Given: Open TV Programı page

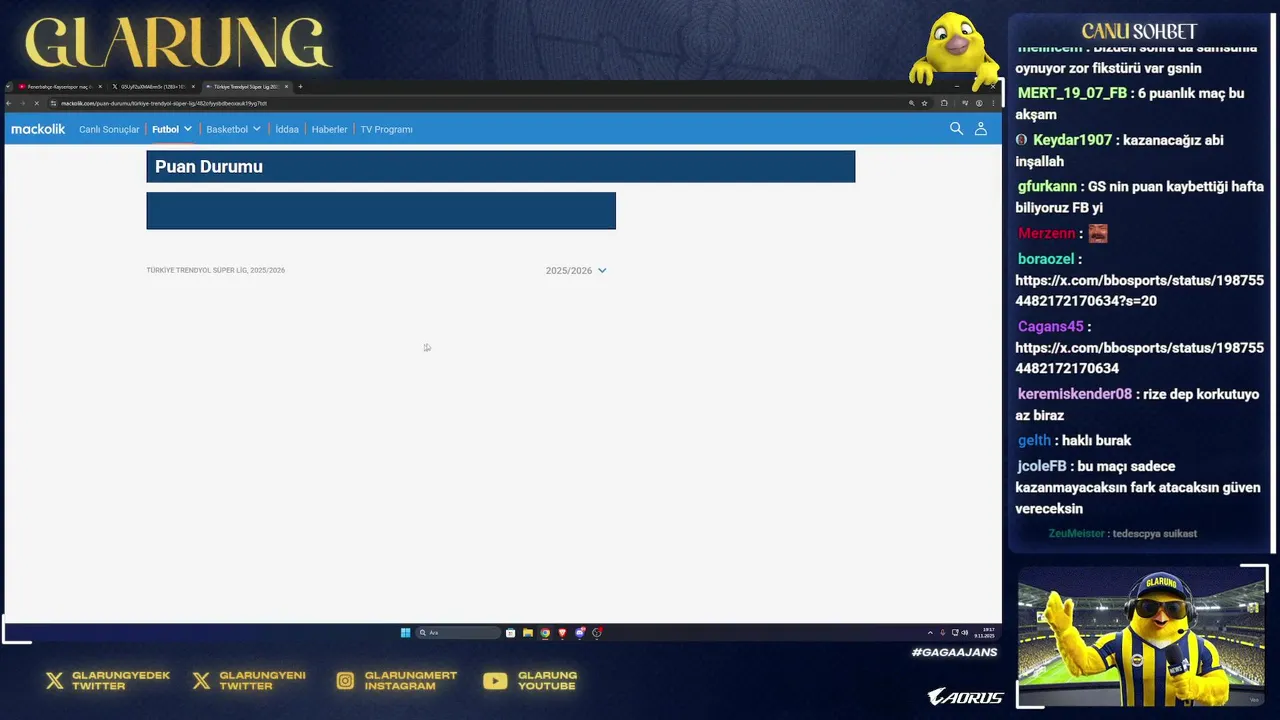Looking at the screenshot, I should pos(386,129).
